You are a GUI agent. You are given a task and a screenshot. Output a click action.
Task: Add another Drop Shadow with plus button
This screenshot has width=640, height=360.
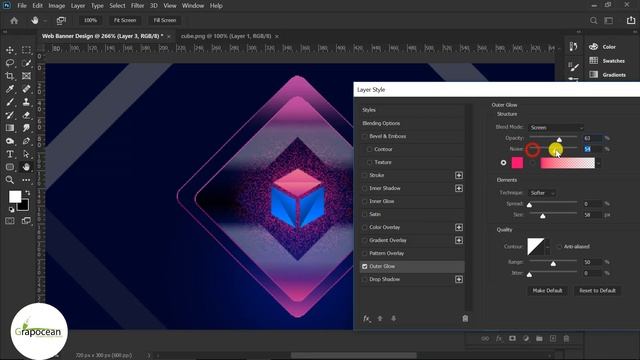click(x=459, y=279)
